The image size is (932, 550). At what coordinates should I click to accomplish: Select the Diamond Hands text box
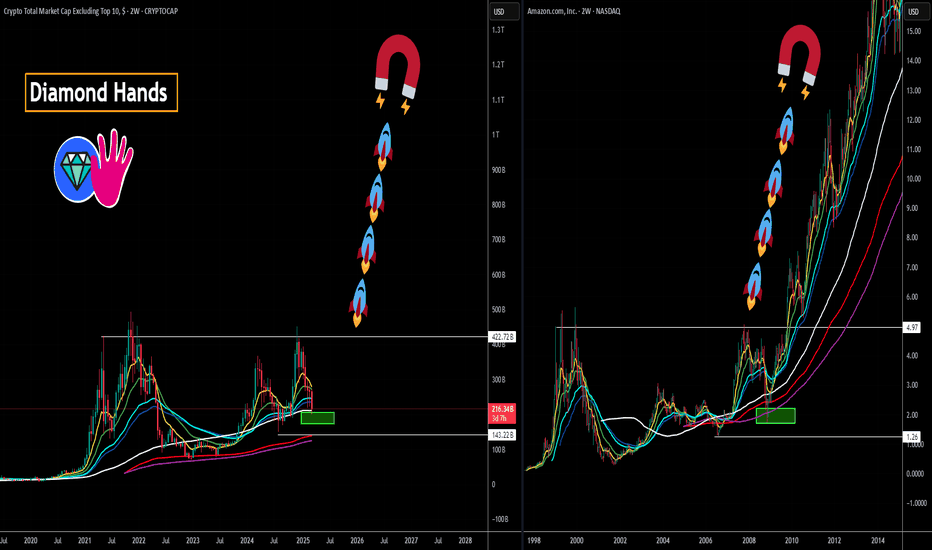click(x=101, y=92)
